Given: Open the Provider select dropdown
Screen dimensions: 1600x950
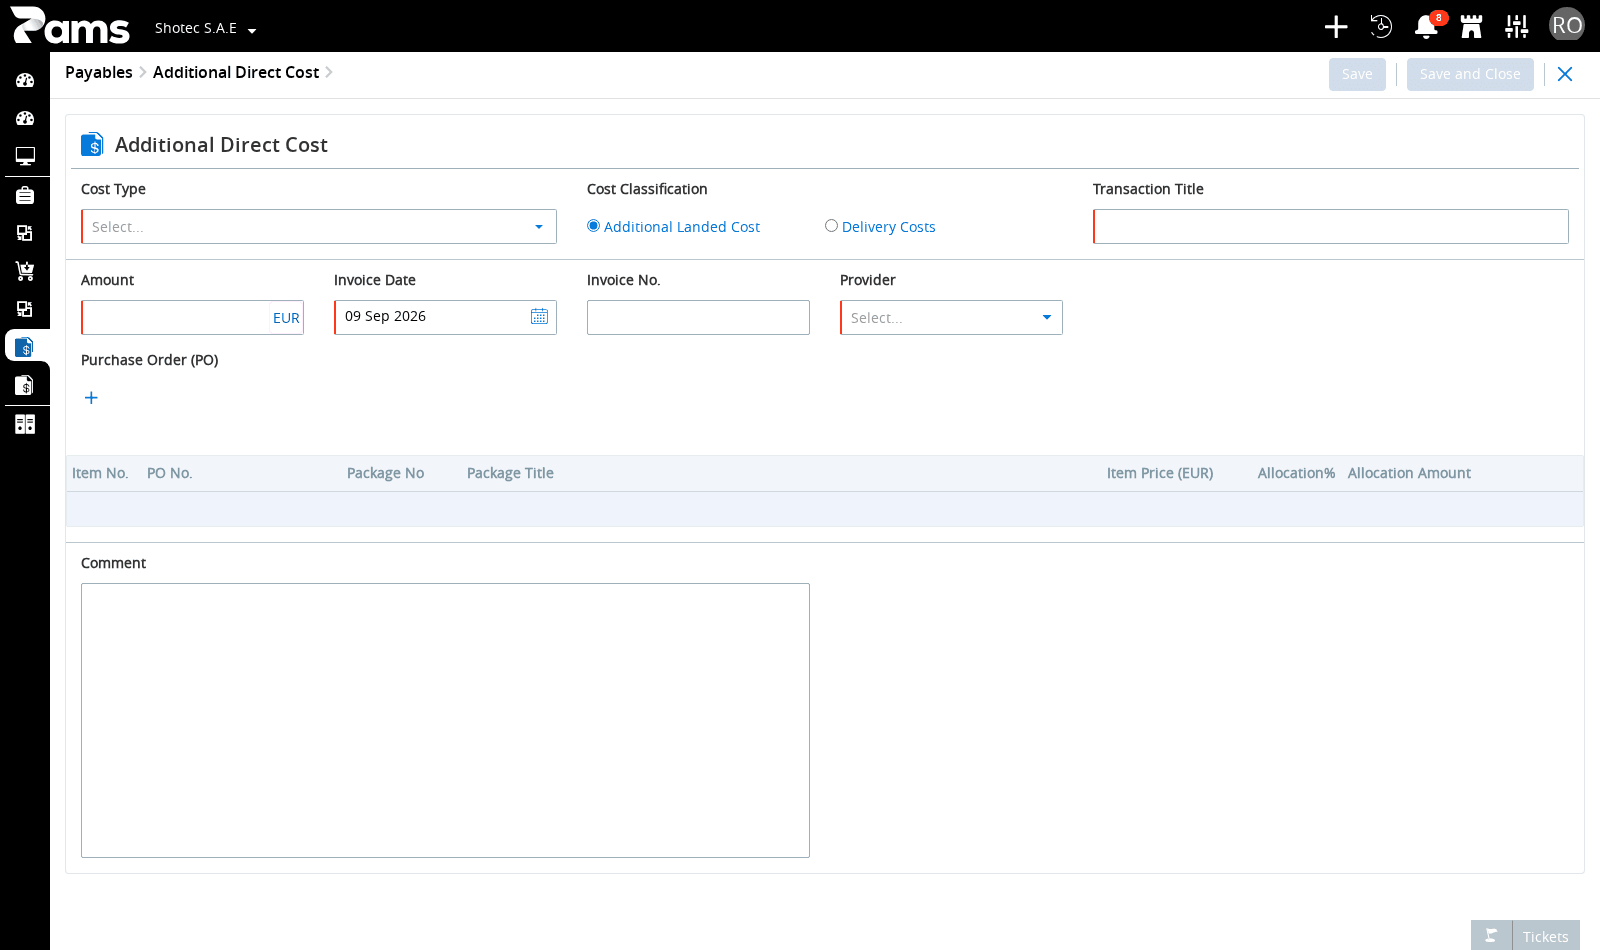Looking at the screenshot, I should point(951,318).
